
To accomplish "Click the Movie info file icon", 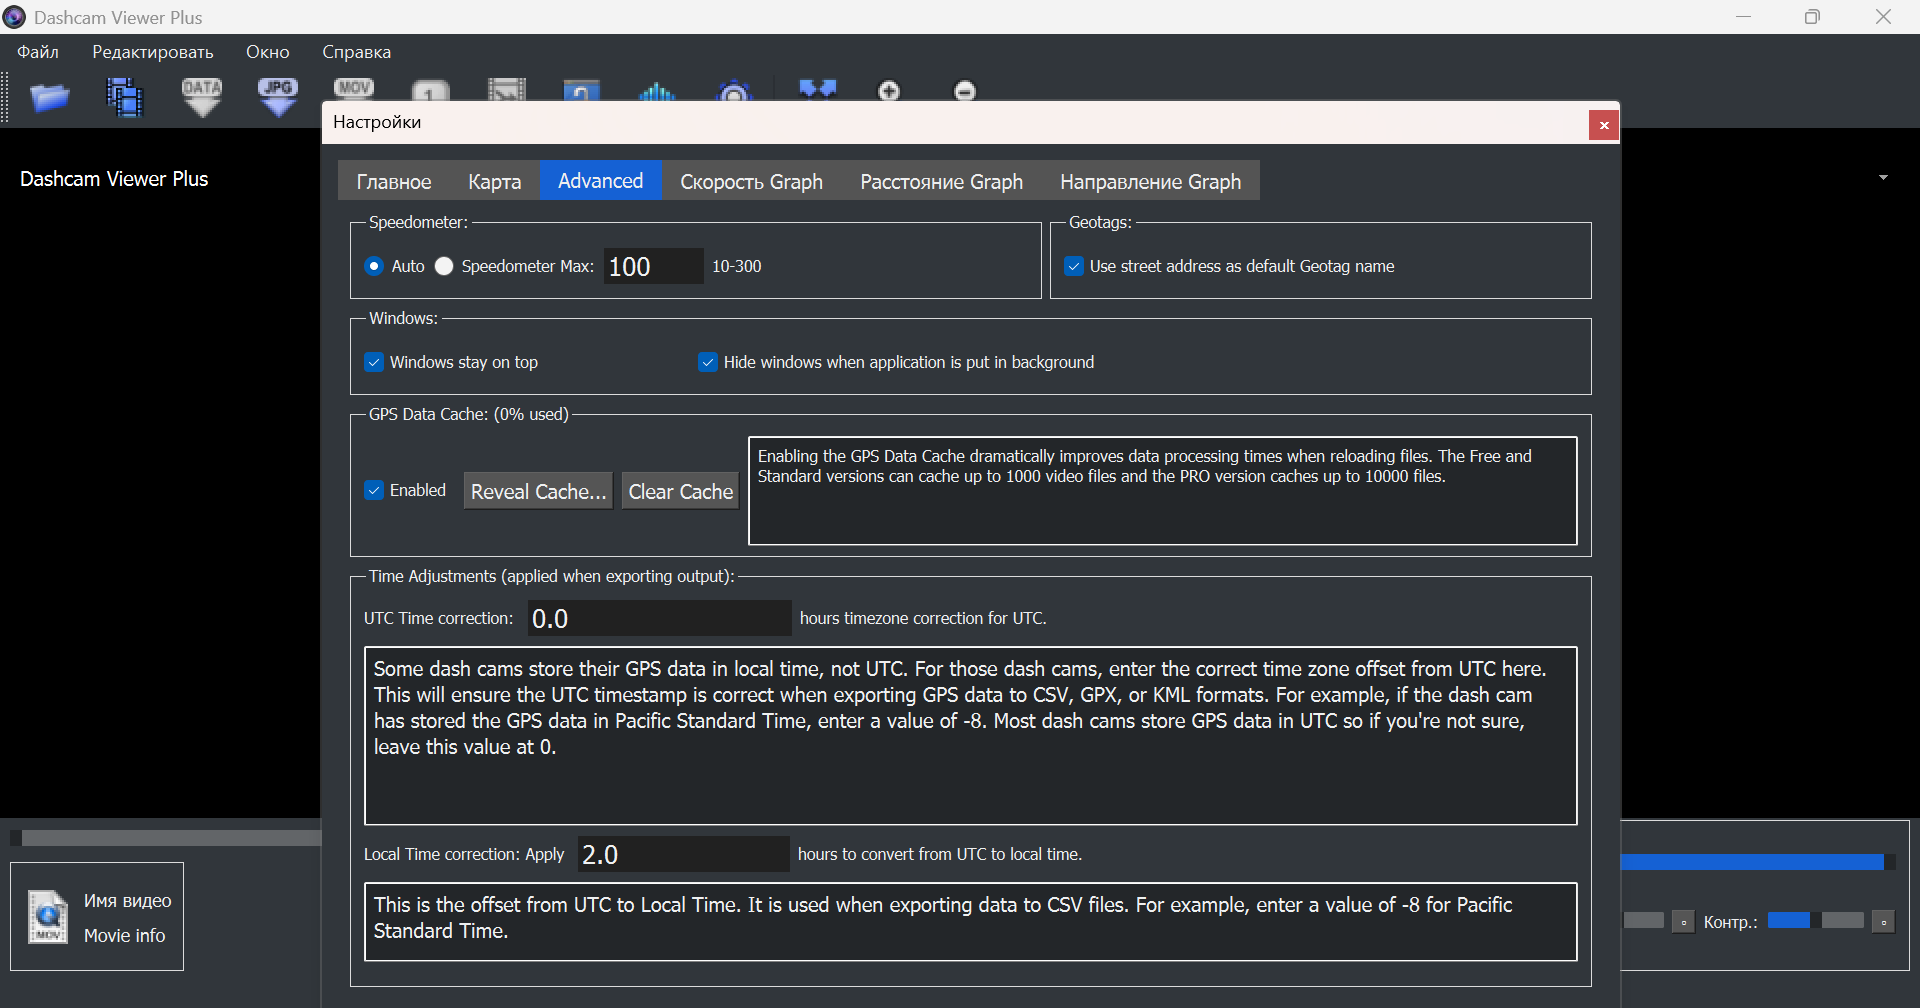I will coord(47,916).
